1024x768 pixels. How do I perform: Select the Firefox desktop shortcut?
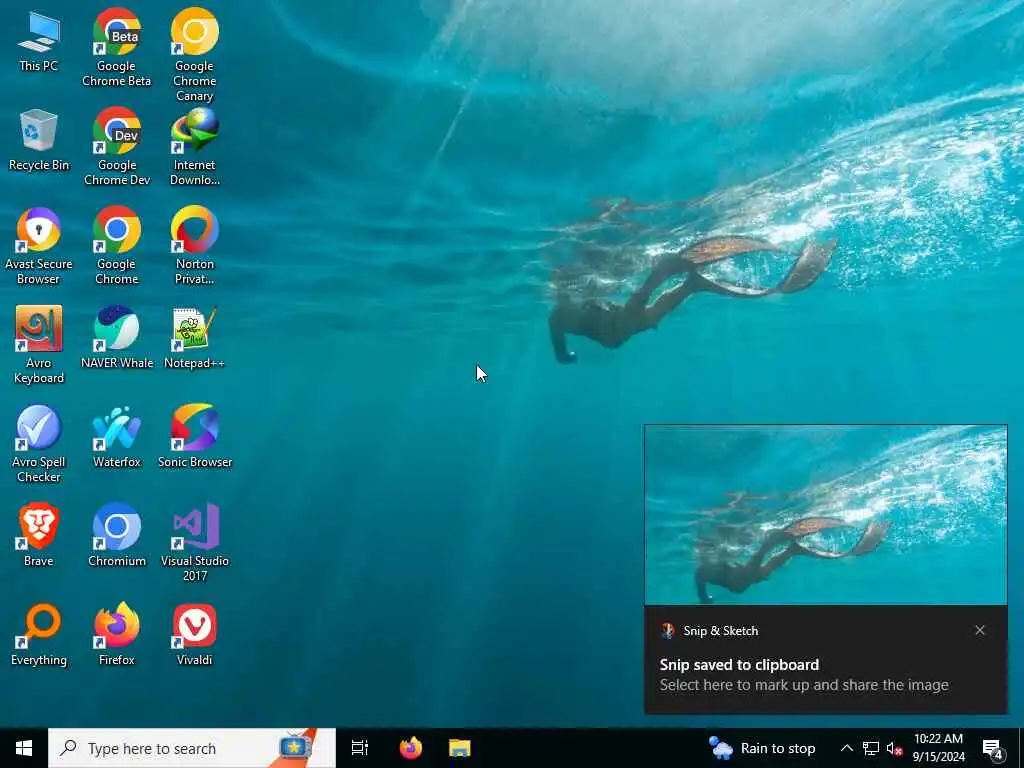point(117,635)
